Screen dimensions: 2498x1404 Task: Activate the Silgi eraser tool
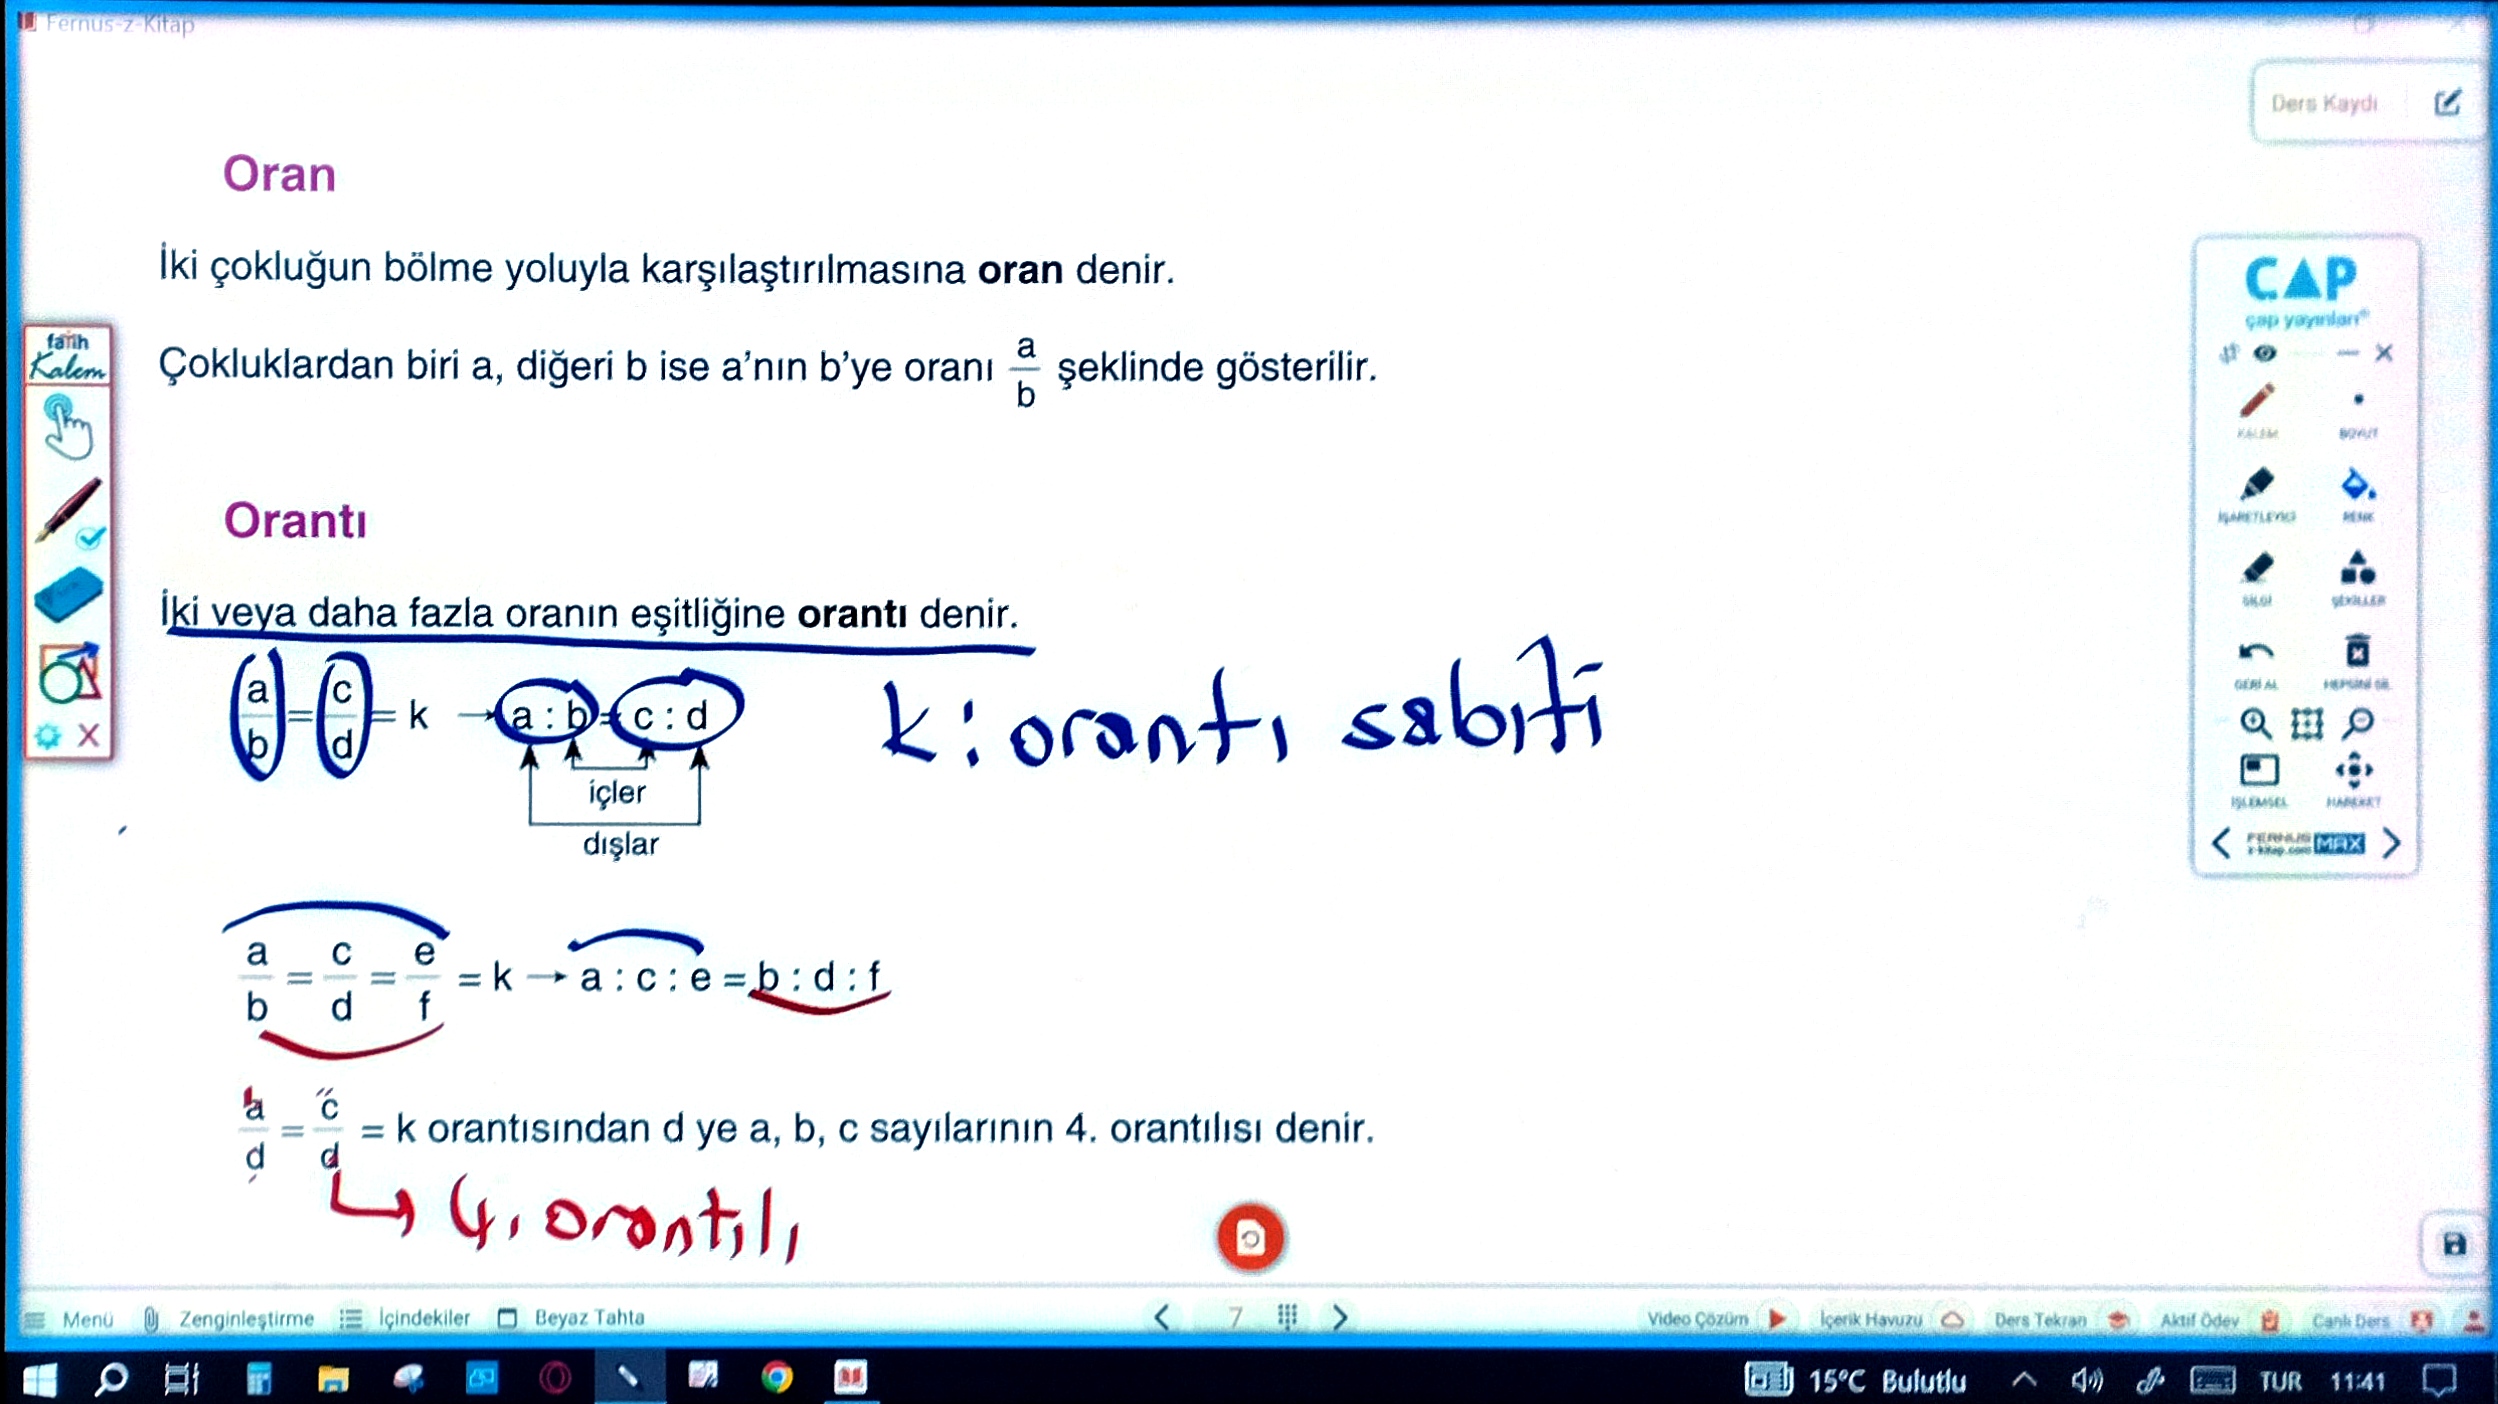tap(2256, 567)
